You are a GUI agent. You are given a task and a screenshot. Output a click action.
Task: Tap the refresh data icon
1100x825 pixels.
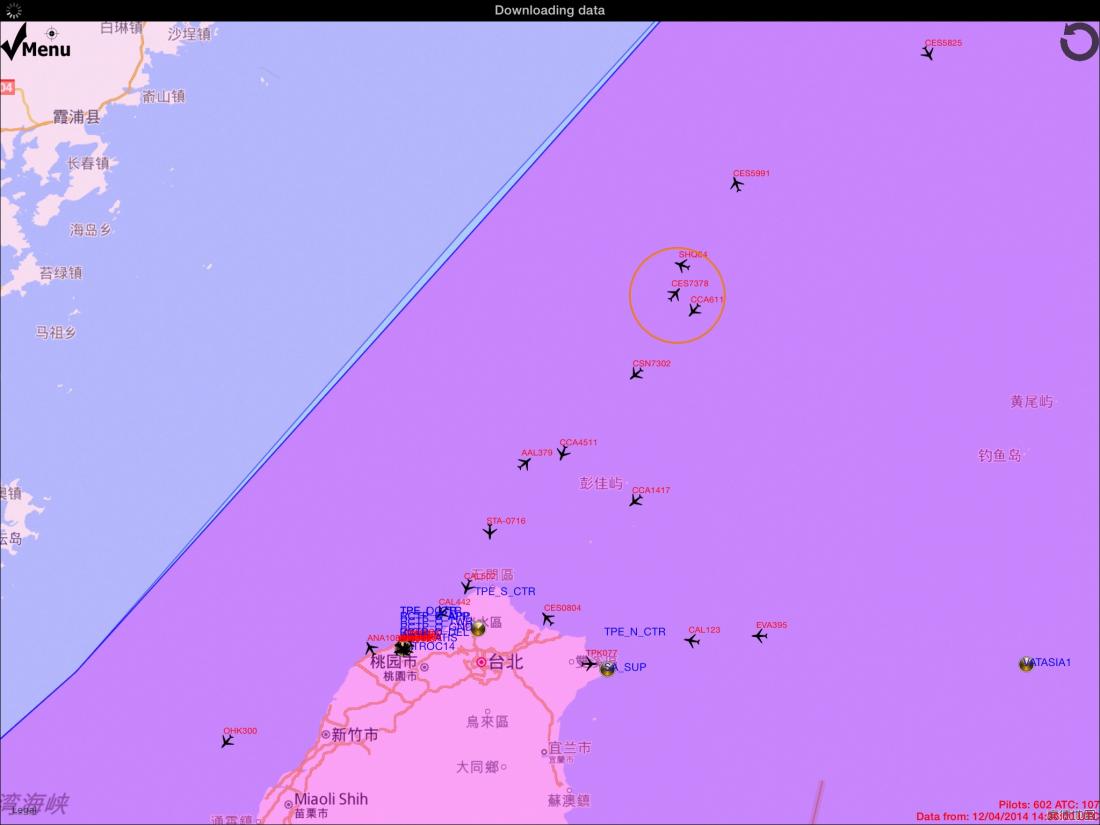(x=1079, y=41)
